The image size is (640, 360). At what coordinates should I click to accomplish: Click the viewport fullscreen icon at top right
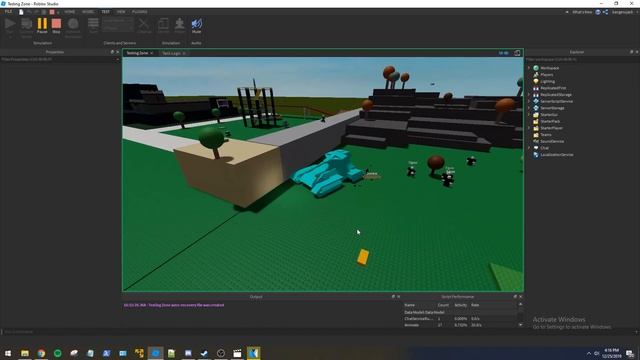(x=517, y=53)
